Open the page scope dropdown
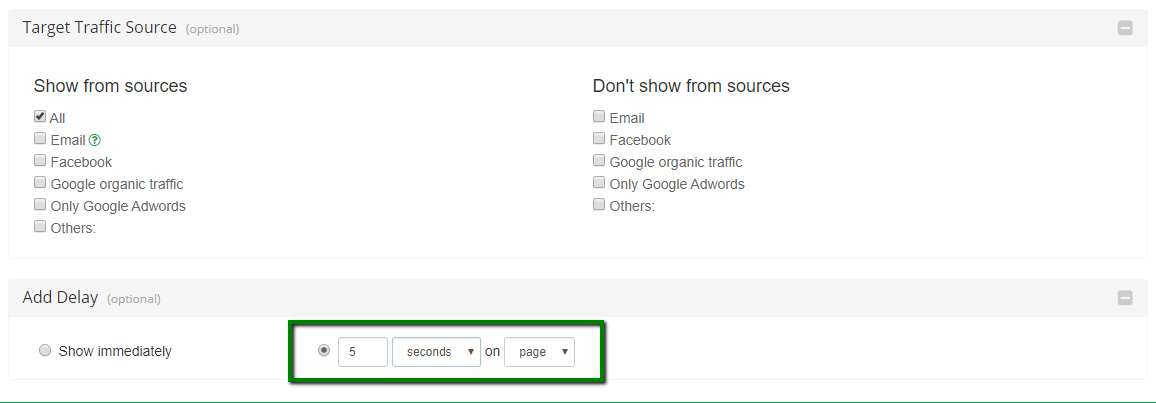This screenshot has width=1156, height=403. (539, 352)
